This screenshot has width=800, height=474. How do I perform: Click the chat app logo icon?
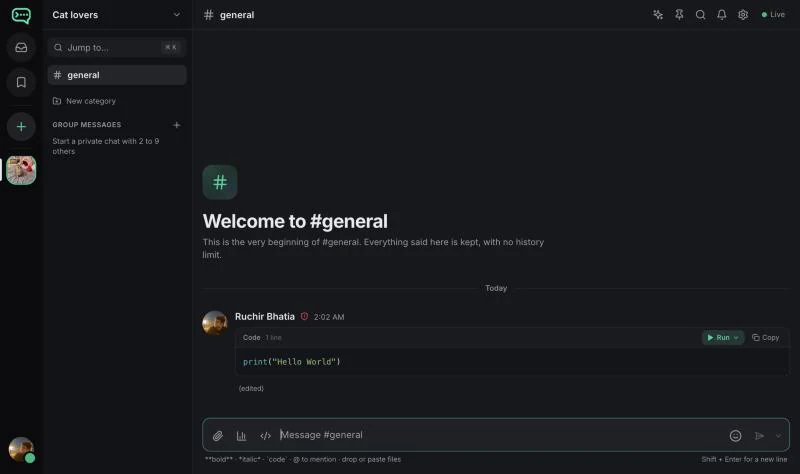21,15
